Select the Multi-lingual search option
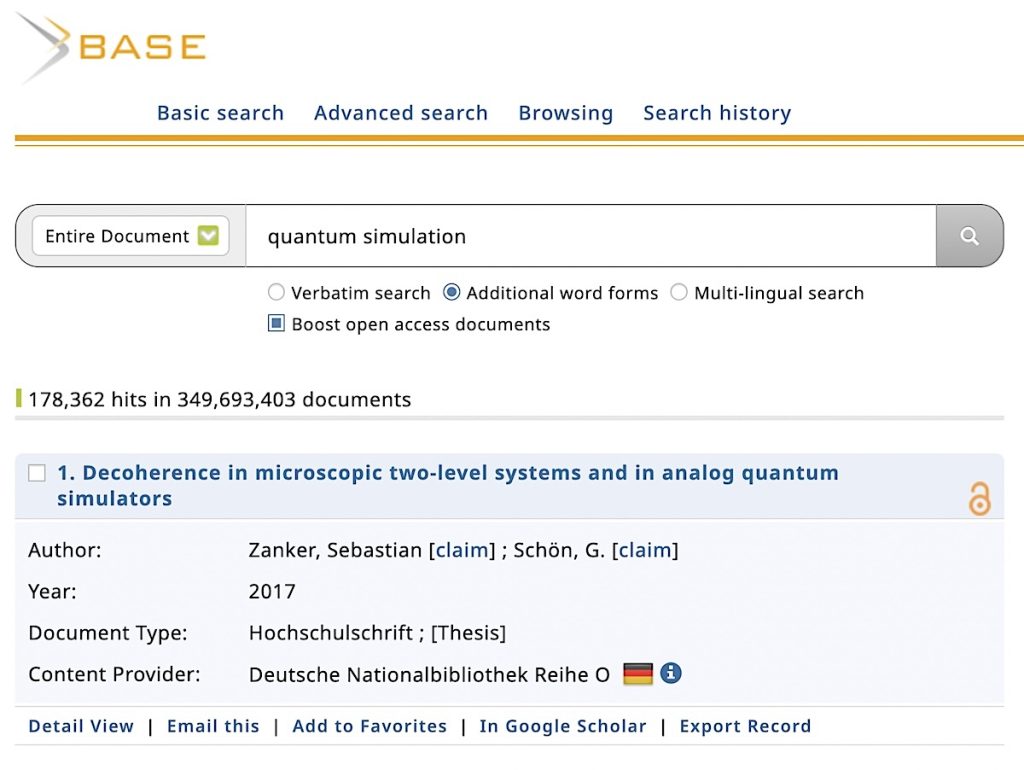Screen dimensions: 1024x770 coord(680,292)
